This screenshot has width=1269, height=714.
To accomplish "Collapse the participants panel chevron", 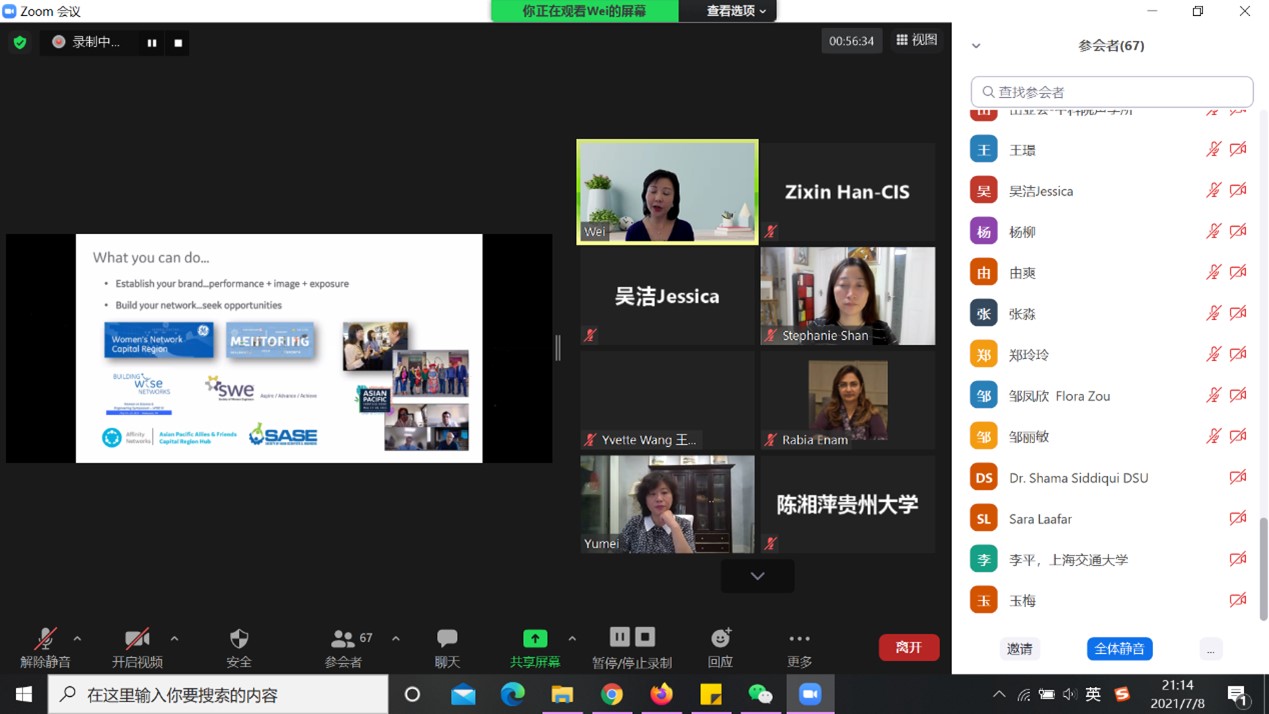I will (x=976, y=46).
